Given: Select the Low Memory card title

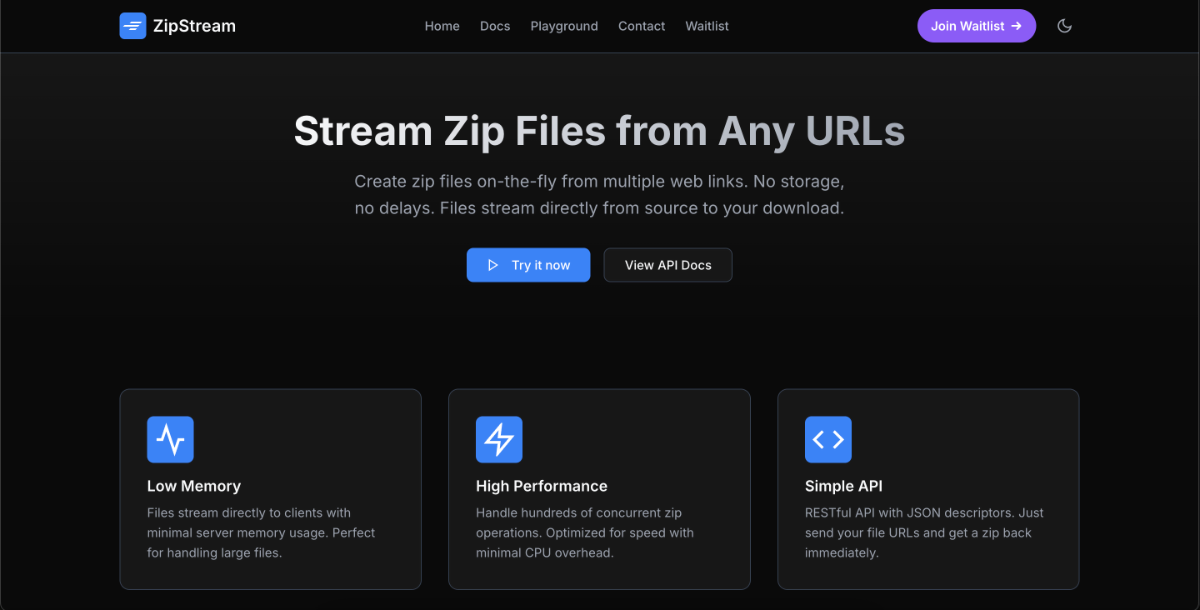Looking at the screenshot, I should tap(194, 486).
